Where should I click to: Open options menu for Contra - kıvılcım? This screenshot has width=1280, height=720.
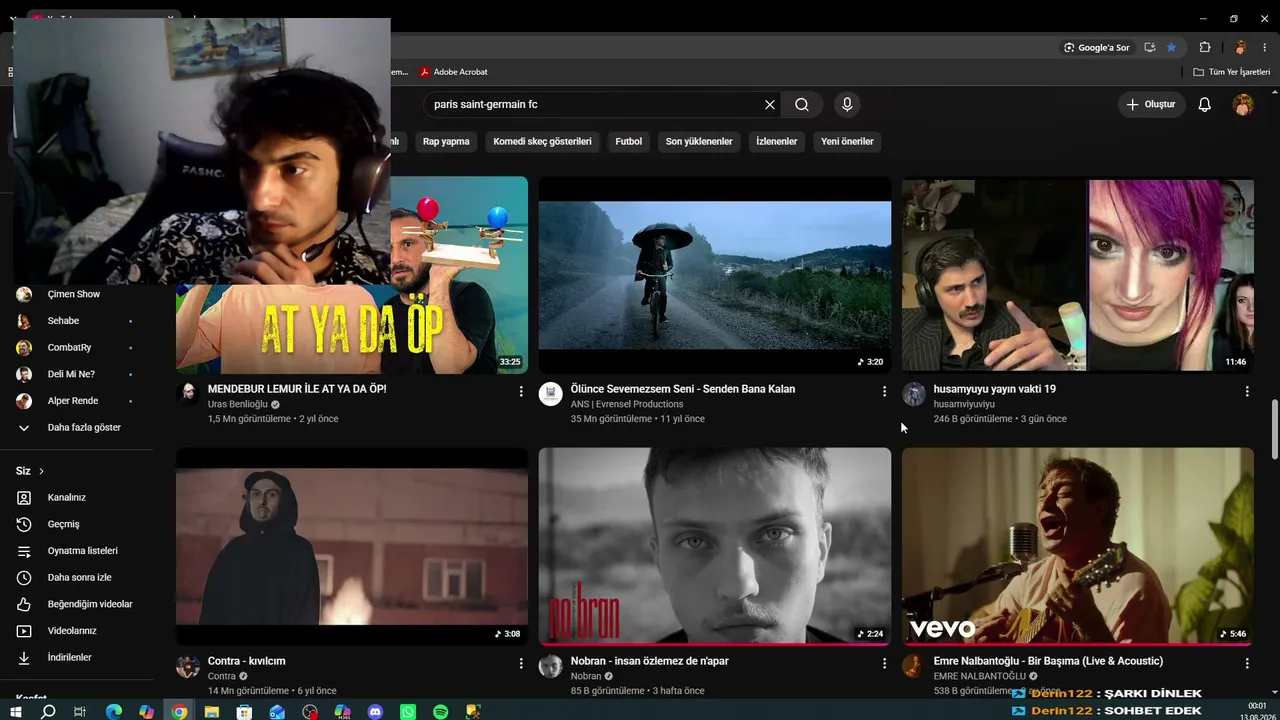coord(521,663)
